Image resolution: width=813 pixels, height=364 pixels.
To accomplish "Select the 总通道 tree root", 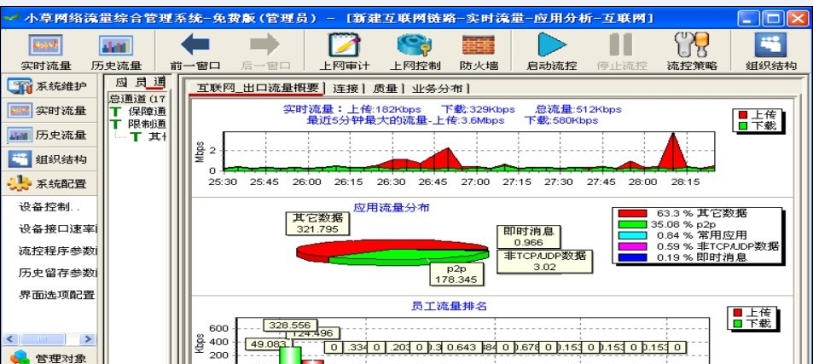I will pos(138,98).
